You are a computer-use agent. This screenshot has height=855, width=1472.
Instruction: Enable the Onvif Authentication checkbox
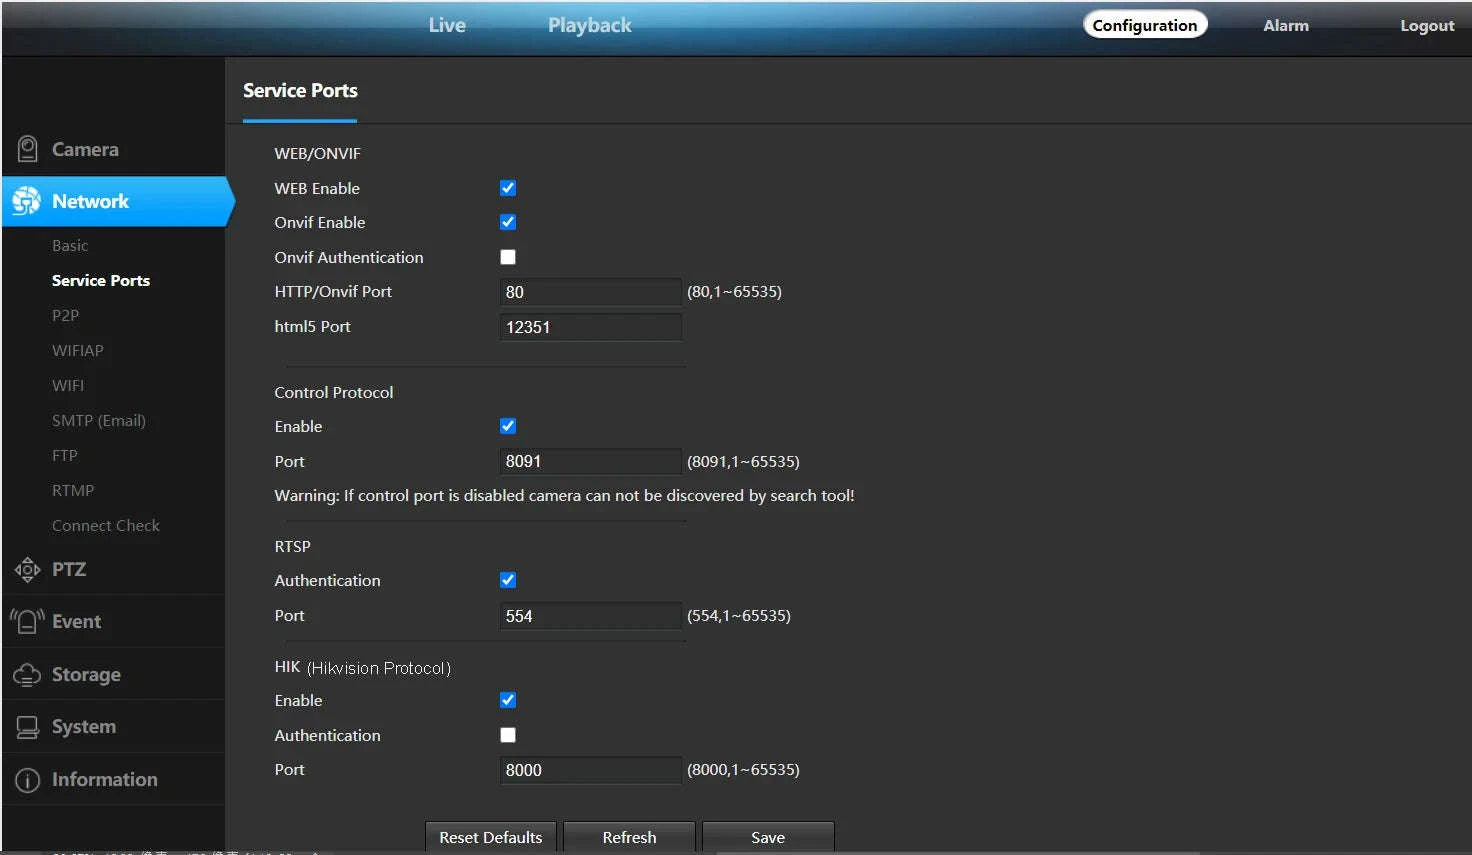pos(508,257)
